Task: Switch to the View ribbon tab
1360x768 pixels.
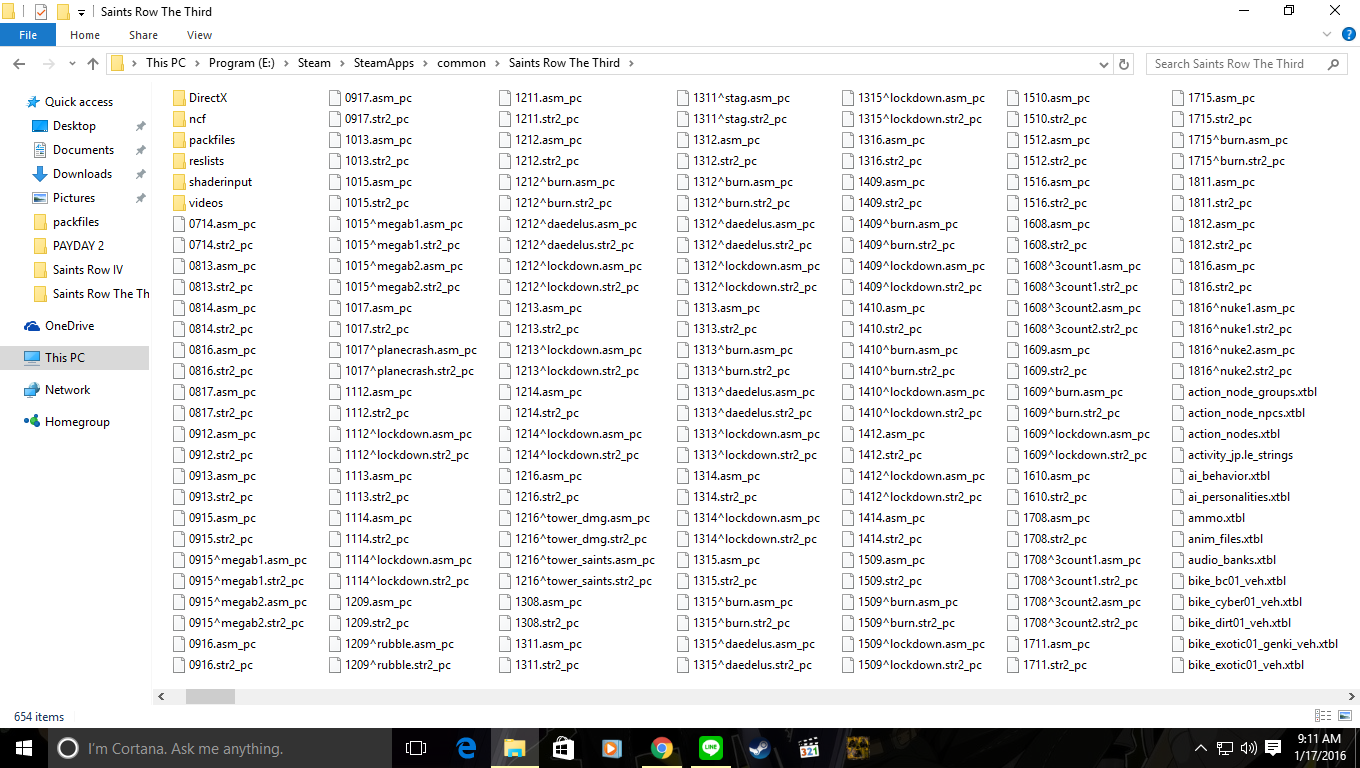Action: [199, 35]
